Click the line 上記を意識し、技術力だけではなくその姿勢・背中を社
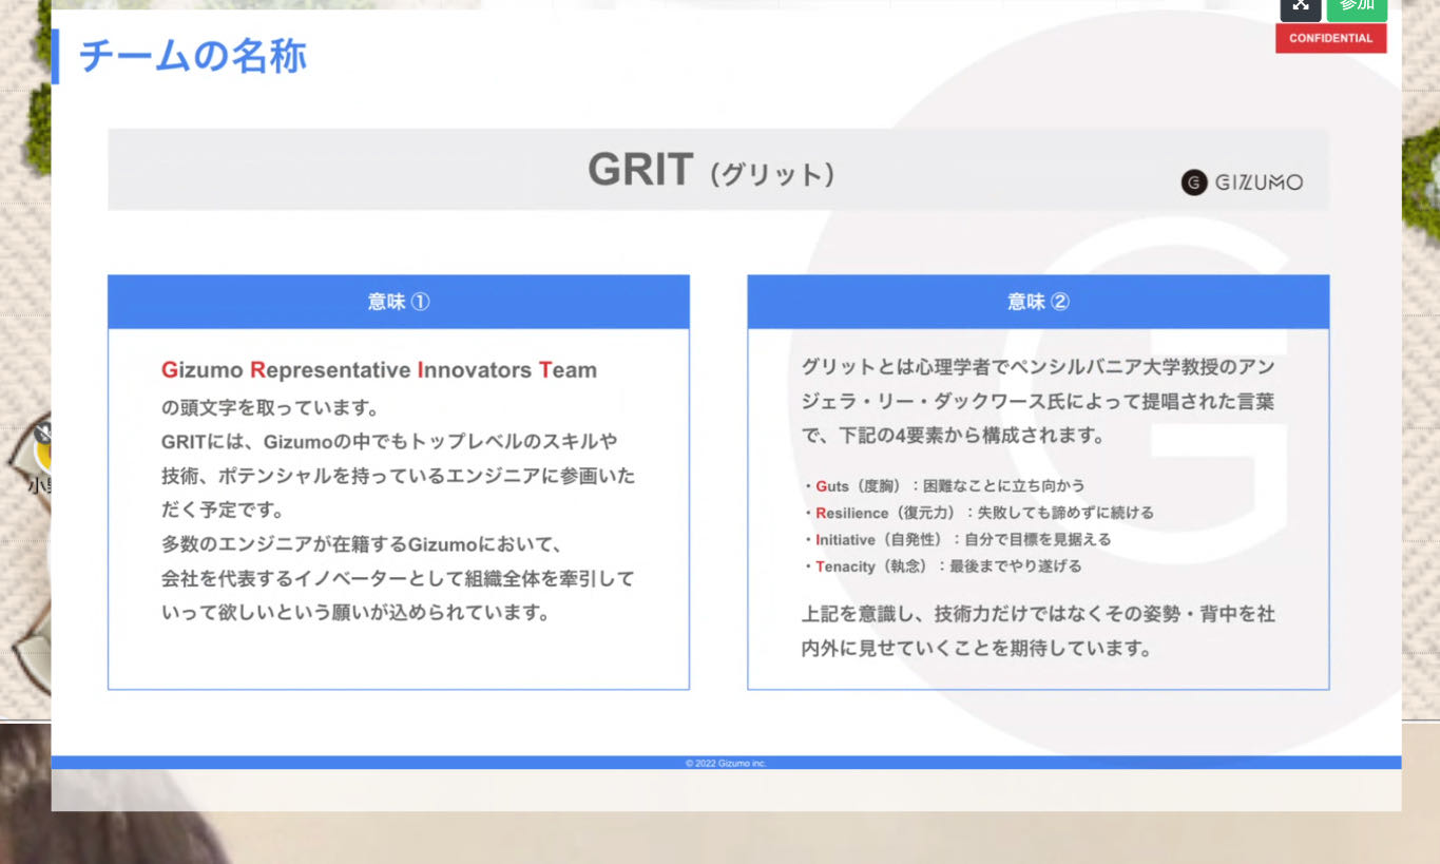 click(1038, 614)
